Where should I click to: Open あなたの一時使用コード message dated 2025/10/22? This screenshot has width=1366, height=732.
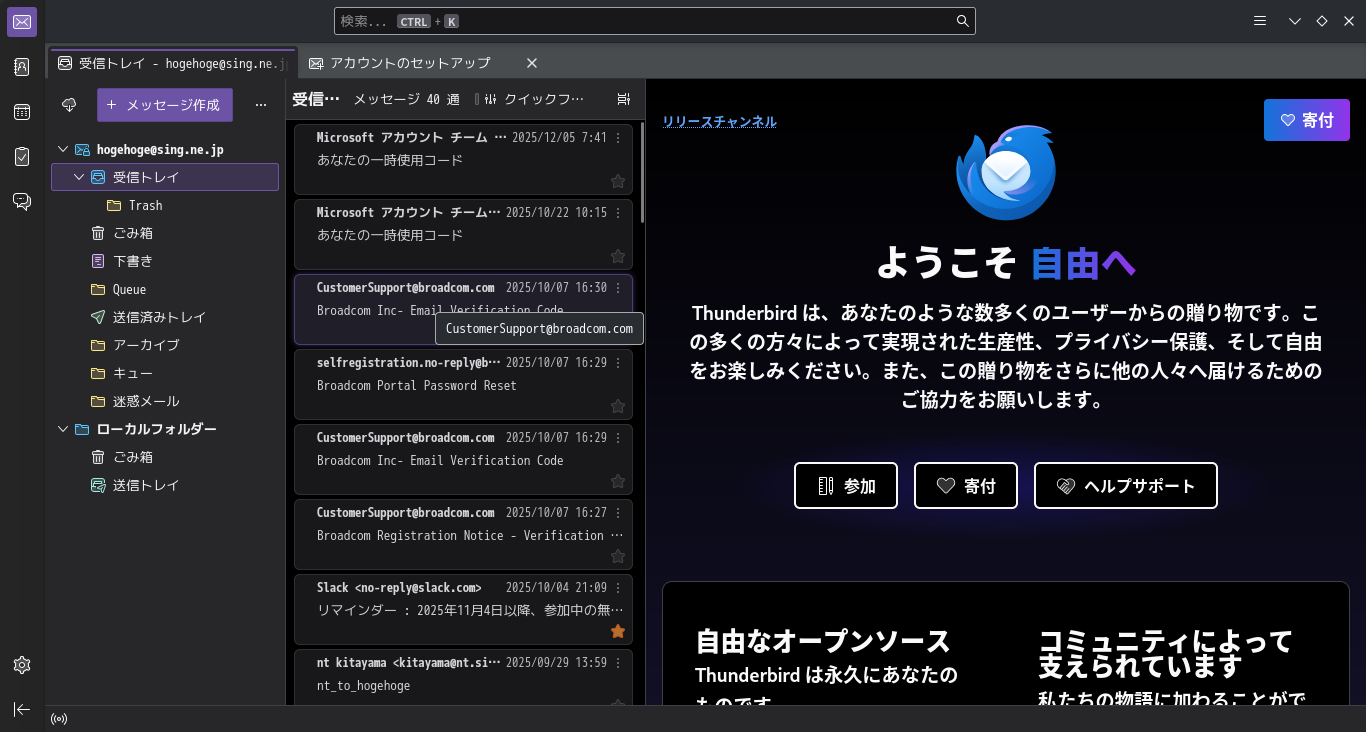463,234
